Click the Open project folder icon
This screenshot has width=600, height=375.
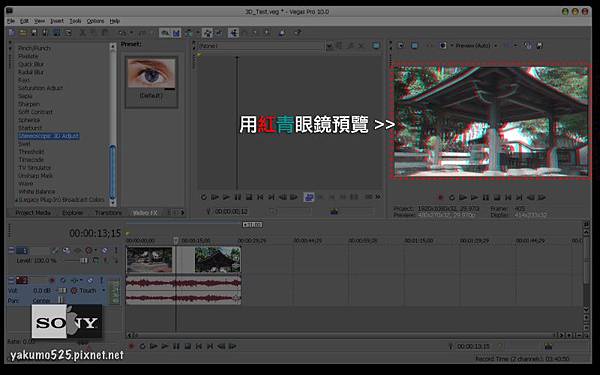[x=23, y=33]
